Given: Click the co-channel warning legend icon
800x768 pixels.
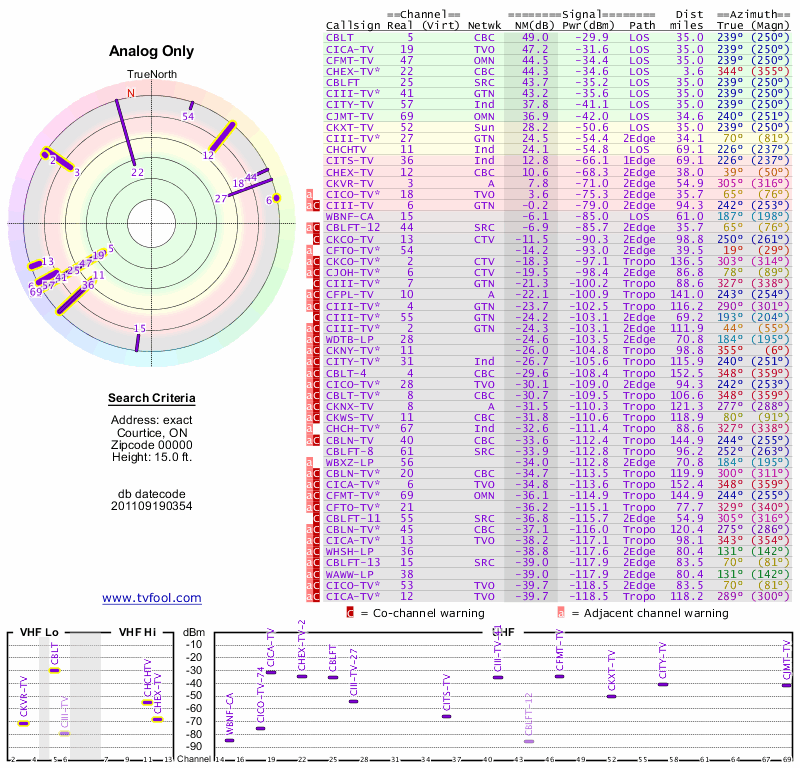Looking at the screenshot, I should 350,612.
